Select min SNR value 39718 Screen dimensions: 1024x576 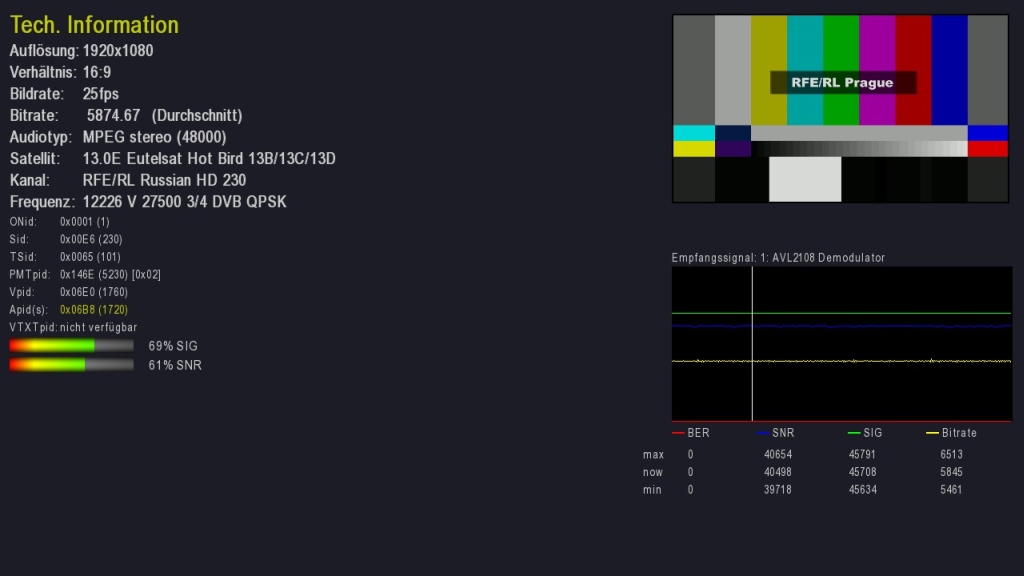tap(778, 490)
